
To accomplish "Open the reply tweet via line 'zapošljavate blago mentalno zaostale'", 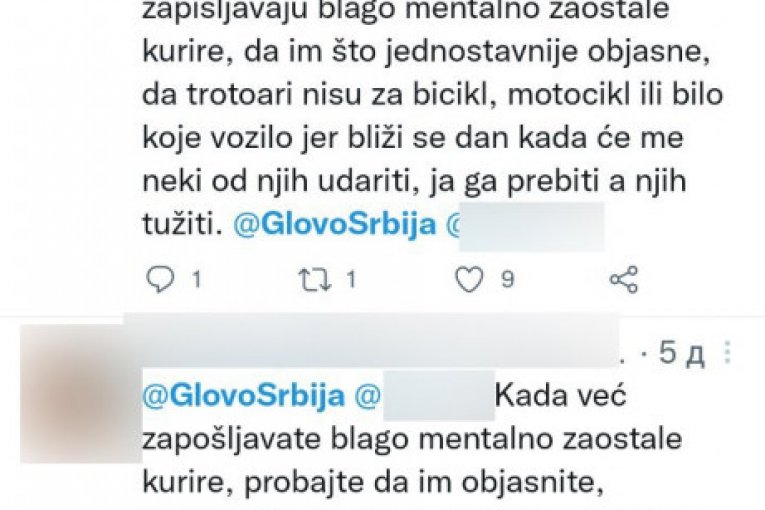I will (x=412, y=439).
